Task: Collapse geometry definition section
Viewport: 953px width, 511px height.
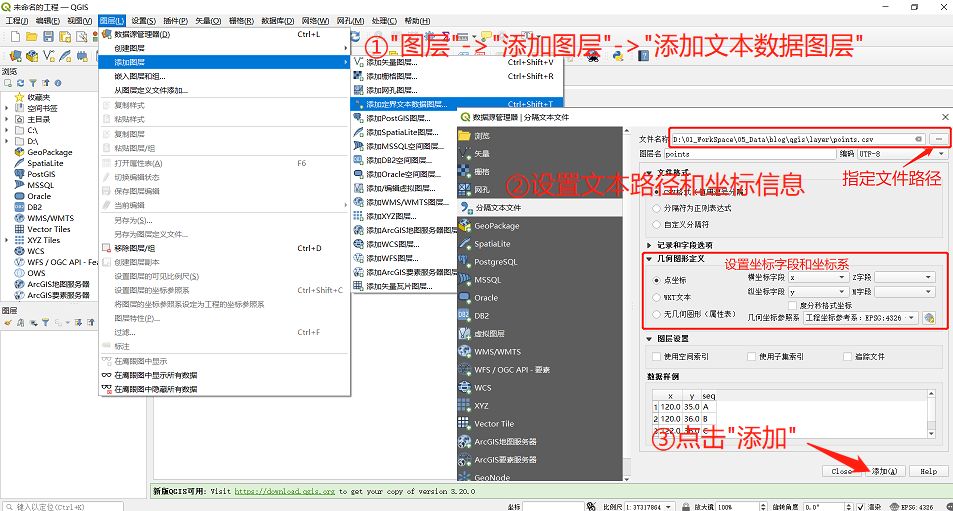Action: (x=649, y=259)
